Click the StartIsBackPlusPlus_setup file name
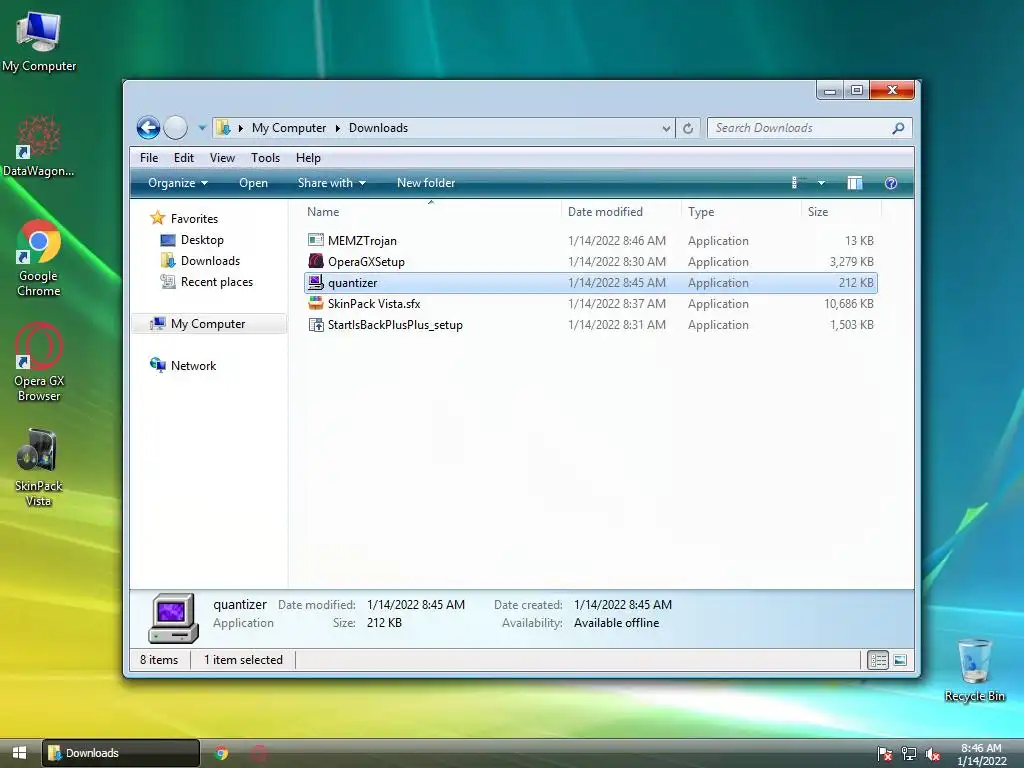Viewport: 1024px width, 768px height. [395, 325]
